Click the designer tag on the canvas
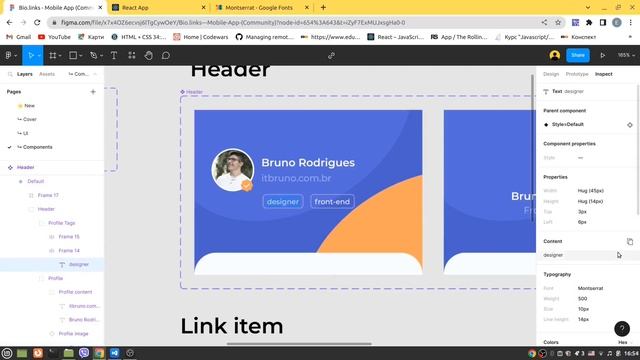Screen dimensions: 640x360 pyautogui.click(x=283, y=202)
